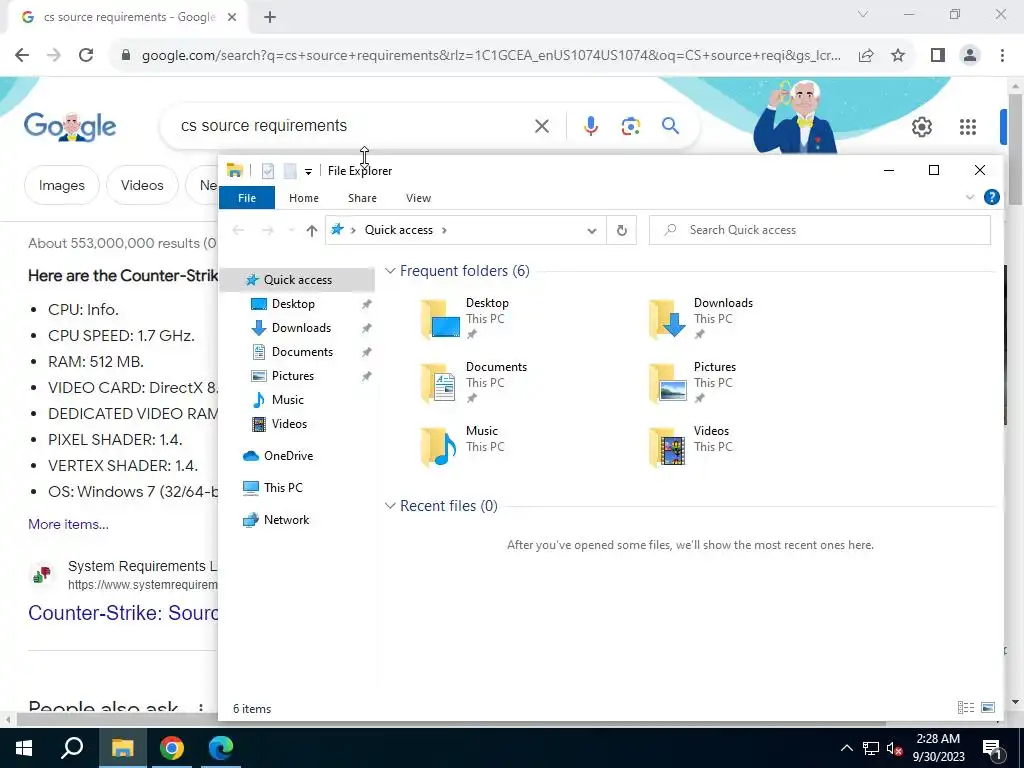
Task: Filter Google results by Images
Action: [x=61, y=185]
